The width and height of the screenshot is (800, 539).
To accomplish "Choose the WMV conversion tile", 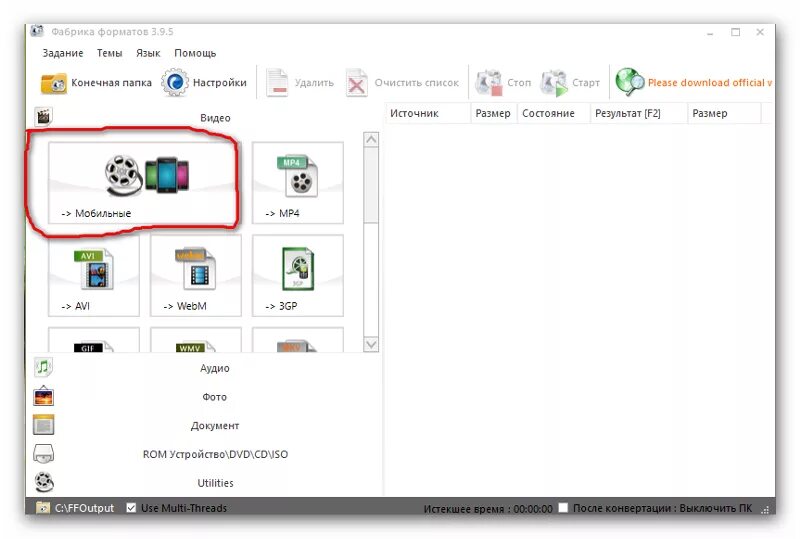I will (x=195, y=340).
